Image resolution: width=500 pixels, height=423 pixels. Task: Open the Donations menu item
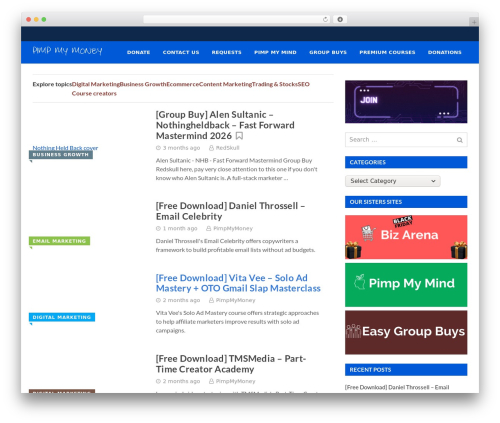444,52
